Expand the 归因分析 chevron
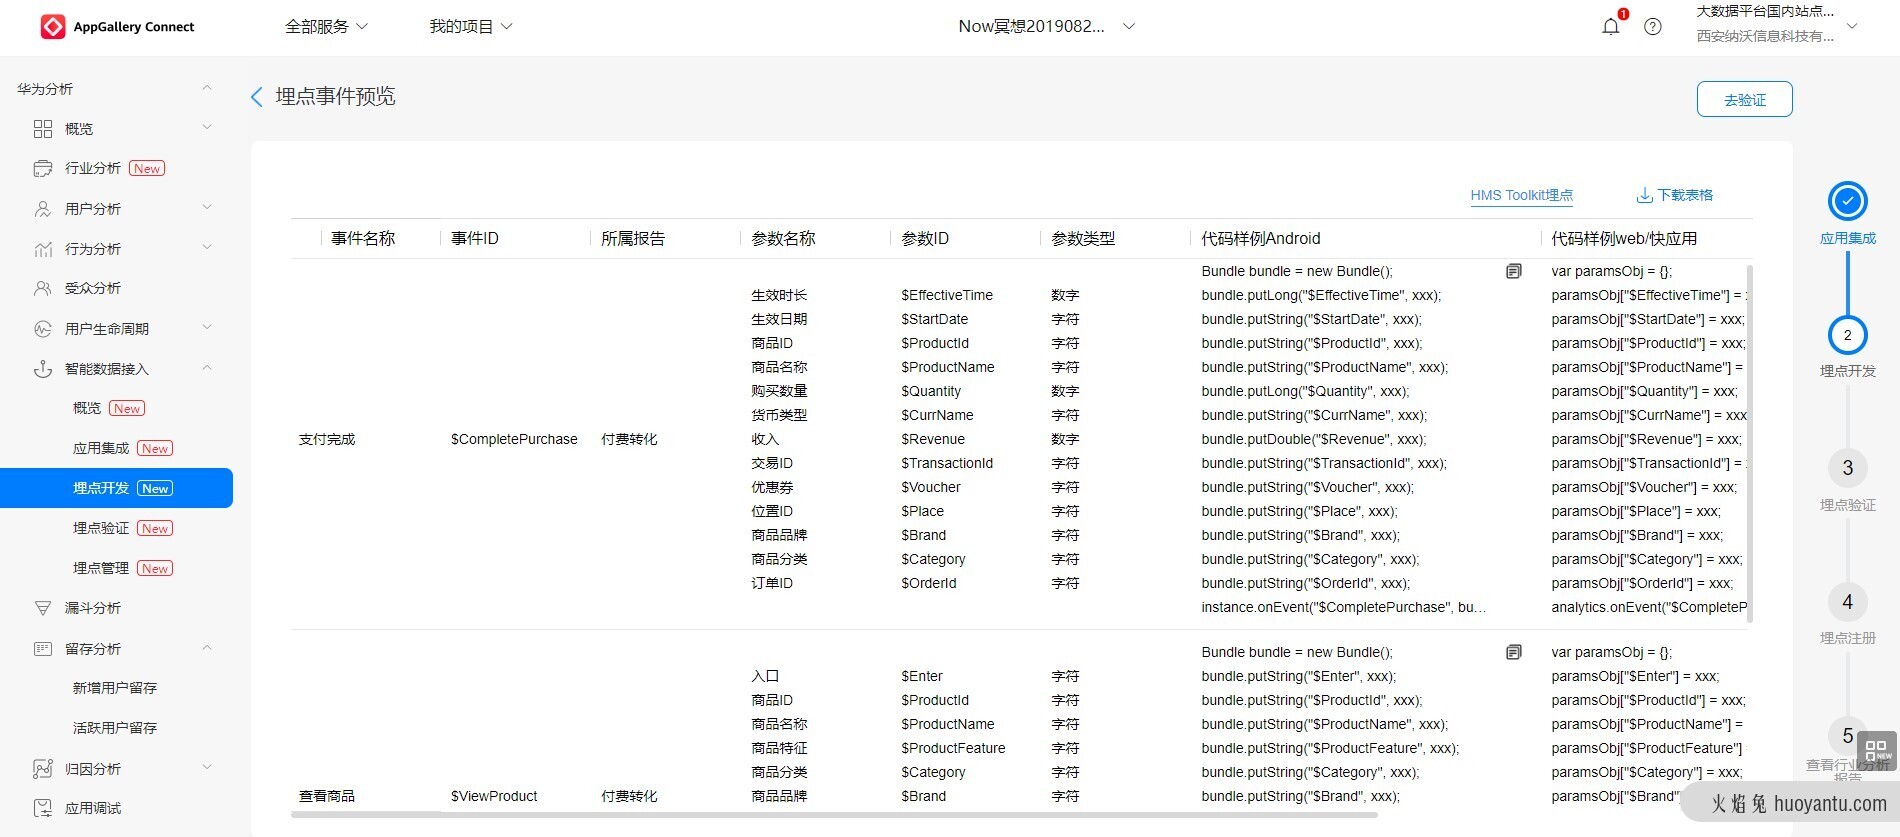The height and width of the screenshot is (837, 1900). click(x=207, y=768)
